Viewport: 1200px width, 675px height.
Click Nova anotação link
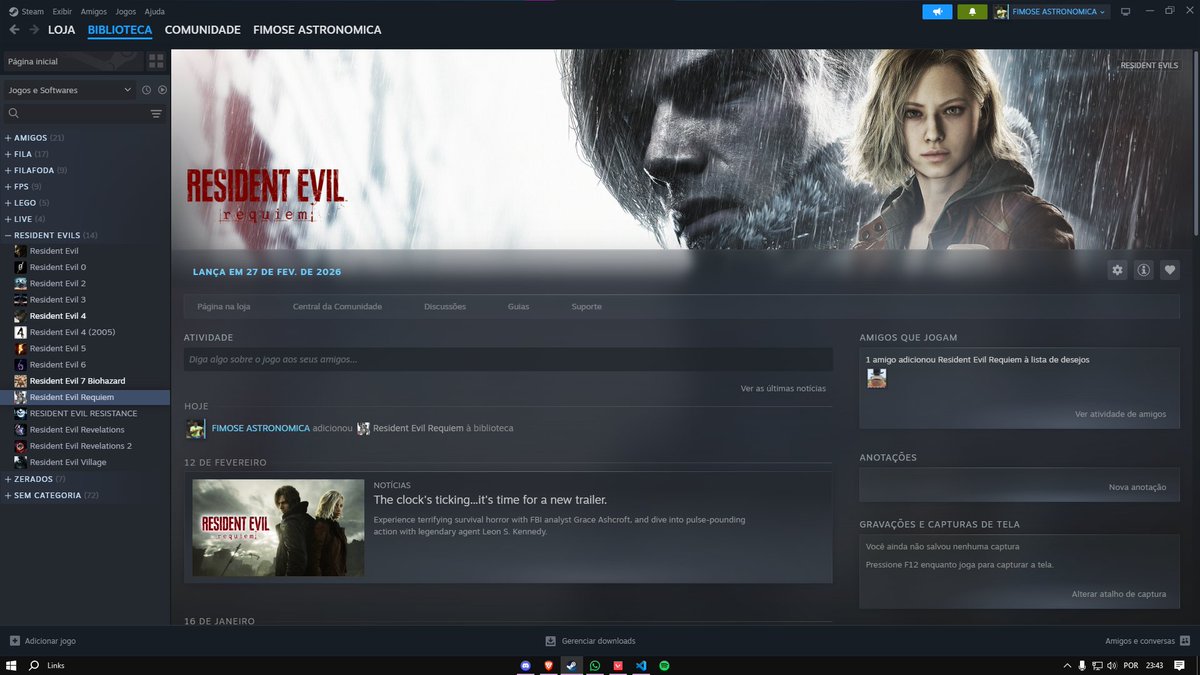point(1138,487)
